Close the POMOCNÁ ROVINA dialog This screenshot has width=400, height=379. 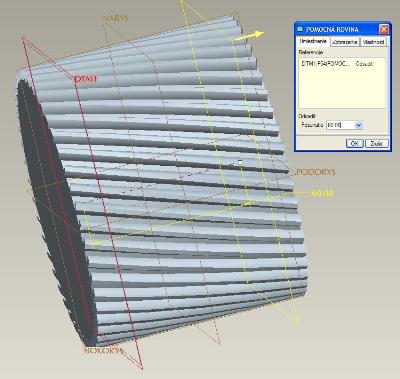click(x=384, y=29)
